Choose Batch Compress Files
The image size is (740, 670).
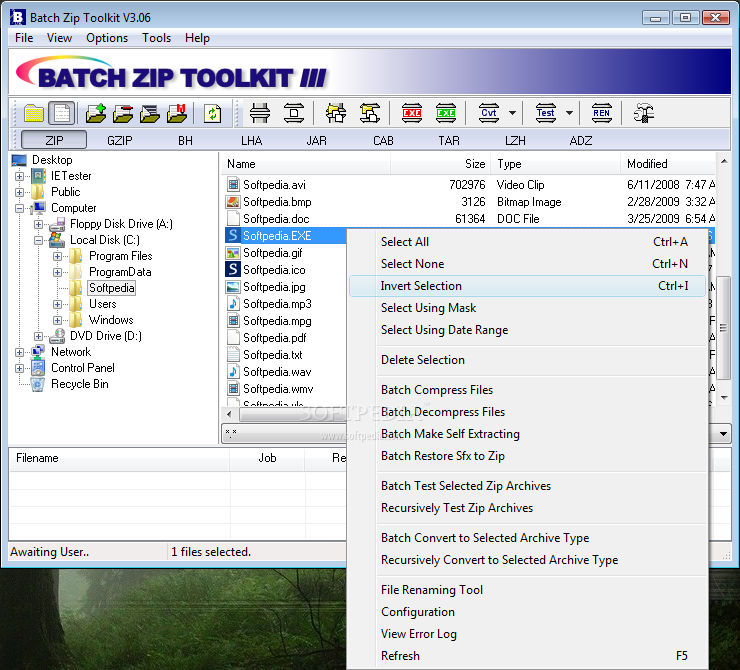click(x=527, y=390)
